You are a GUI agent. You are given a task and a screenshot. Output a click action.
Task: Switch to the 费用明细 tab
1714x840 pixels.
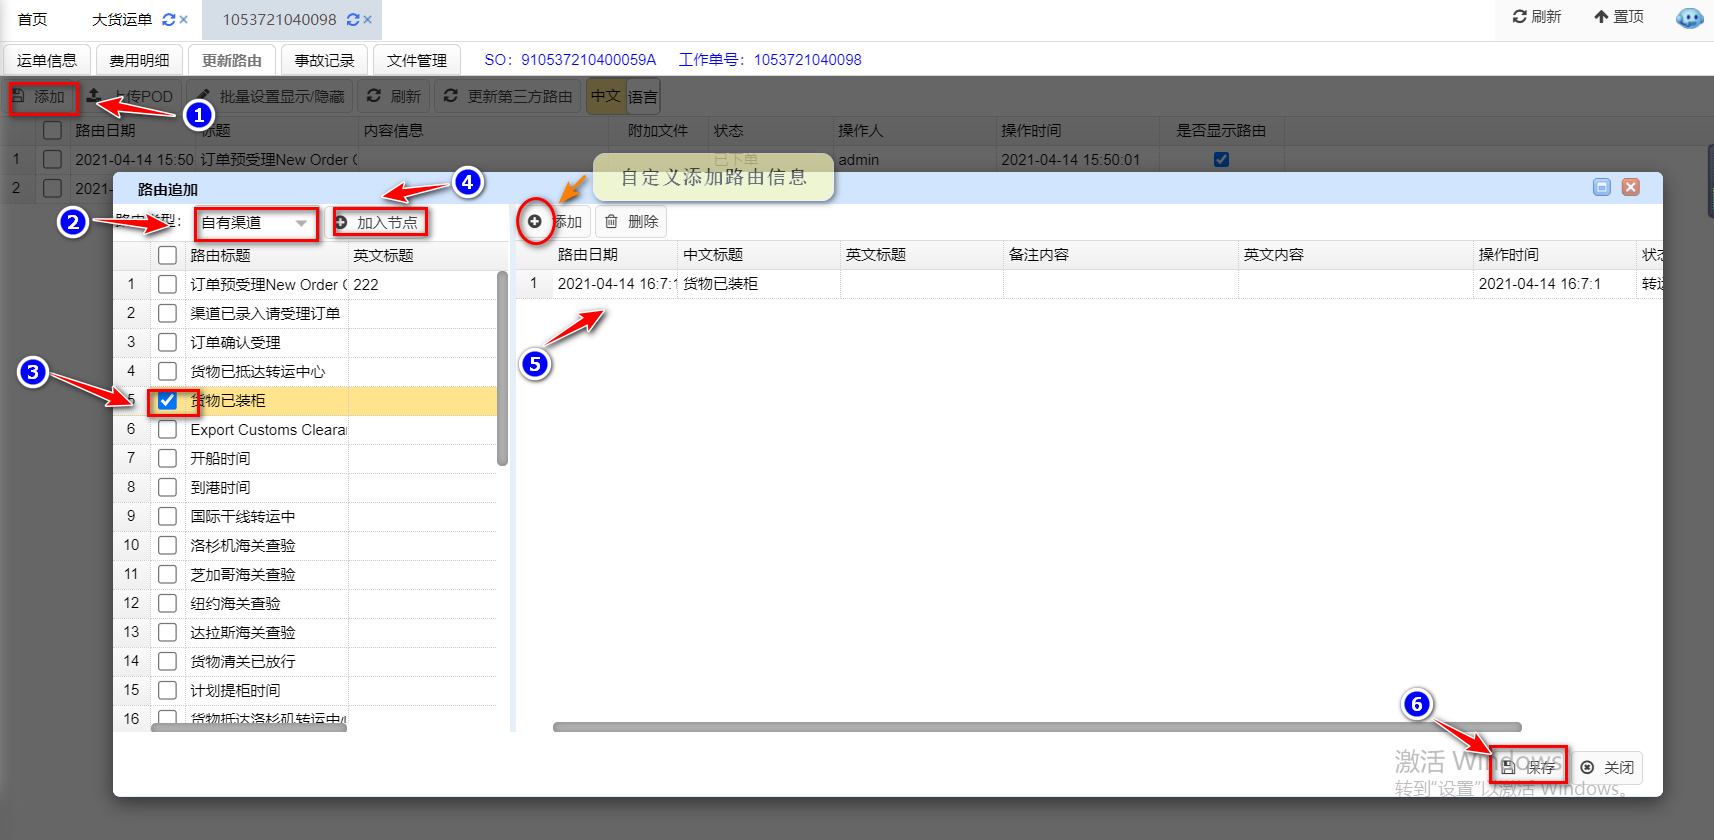point(139,61)
